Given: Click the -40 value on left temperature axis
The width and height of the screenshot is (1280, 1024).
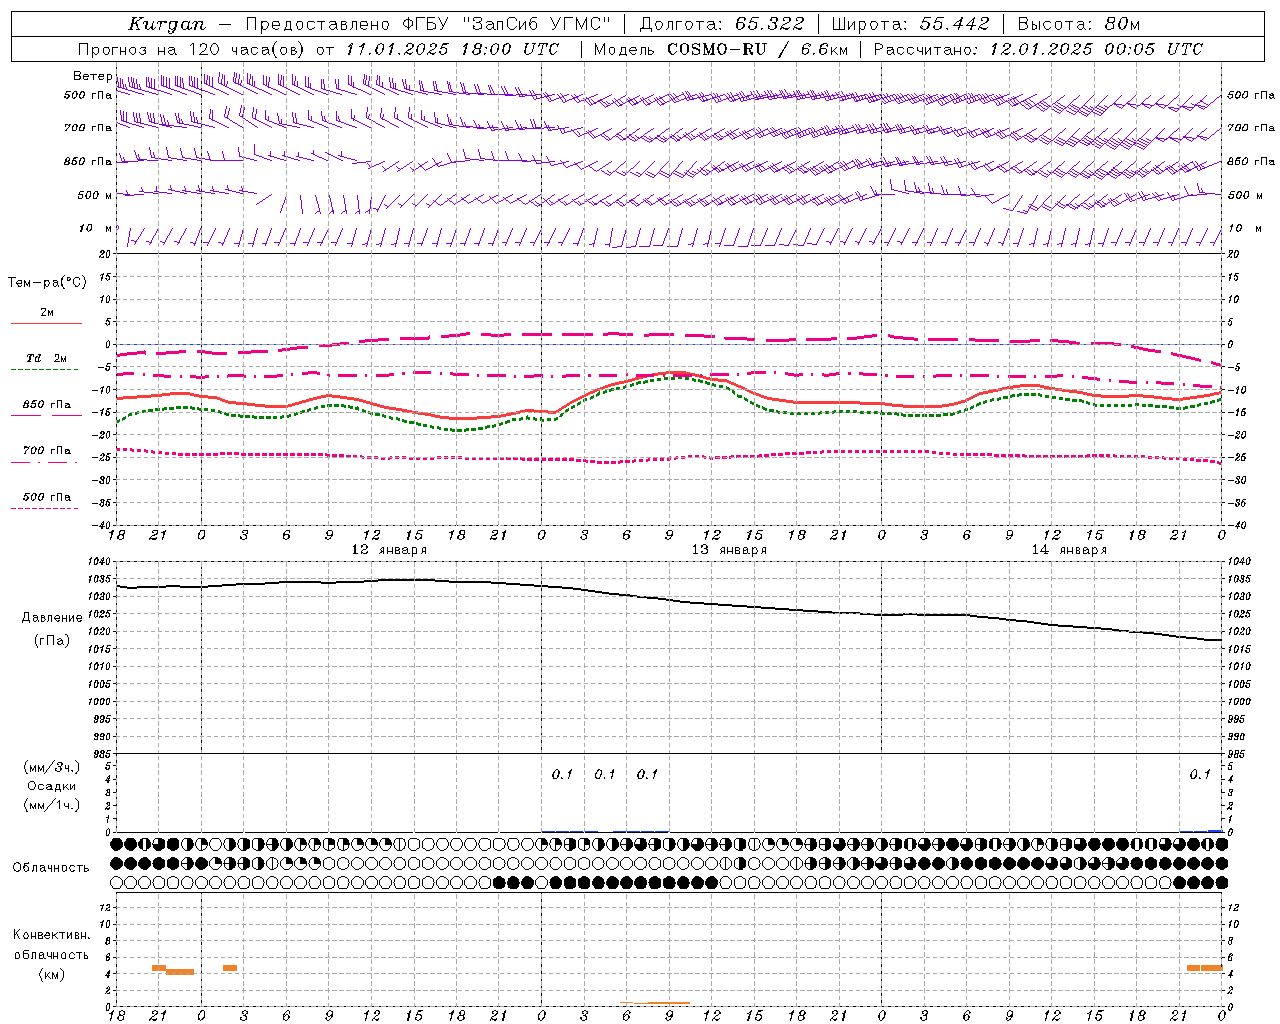Looking at the screenshot, I should [x=103, y=525].
